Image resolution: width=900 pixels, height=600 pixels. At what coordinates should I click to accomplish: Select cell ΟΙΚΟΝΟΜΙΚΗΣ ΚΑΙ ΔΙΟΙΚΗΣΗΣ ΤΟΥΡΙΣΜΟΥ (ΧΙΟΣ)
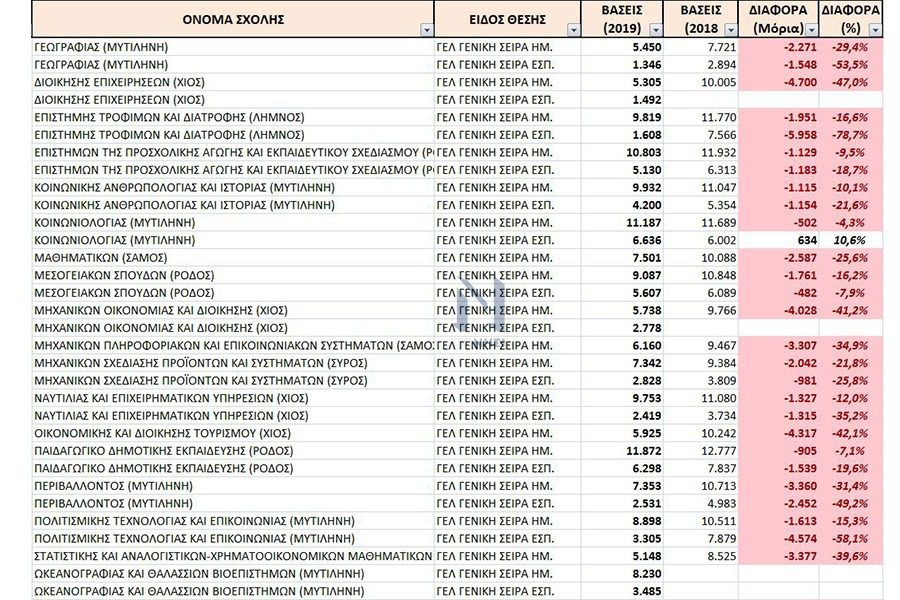pyautogui.click(x=233, y=433)
